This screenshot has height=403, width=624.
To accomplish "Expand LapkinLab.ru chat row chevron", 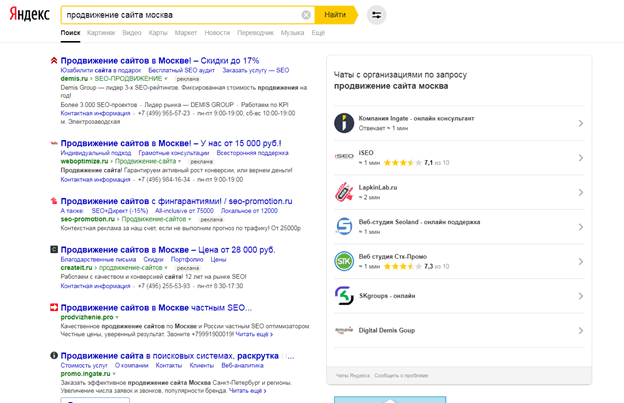I will (581, 193).
